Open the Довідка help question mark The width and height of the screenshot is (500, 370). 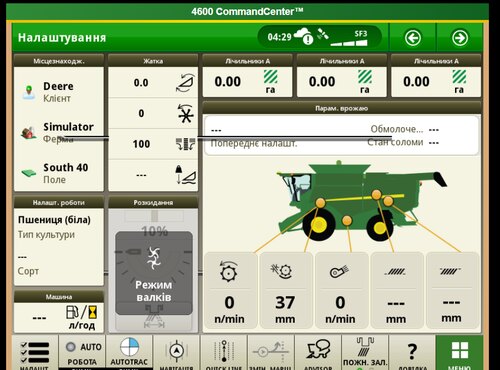[x=412, y=353]
